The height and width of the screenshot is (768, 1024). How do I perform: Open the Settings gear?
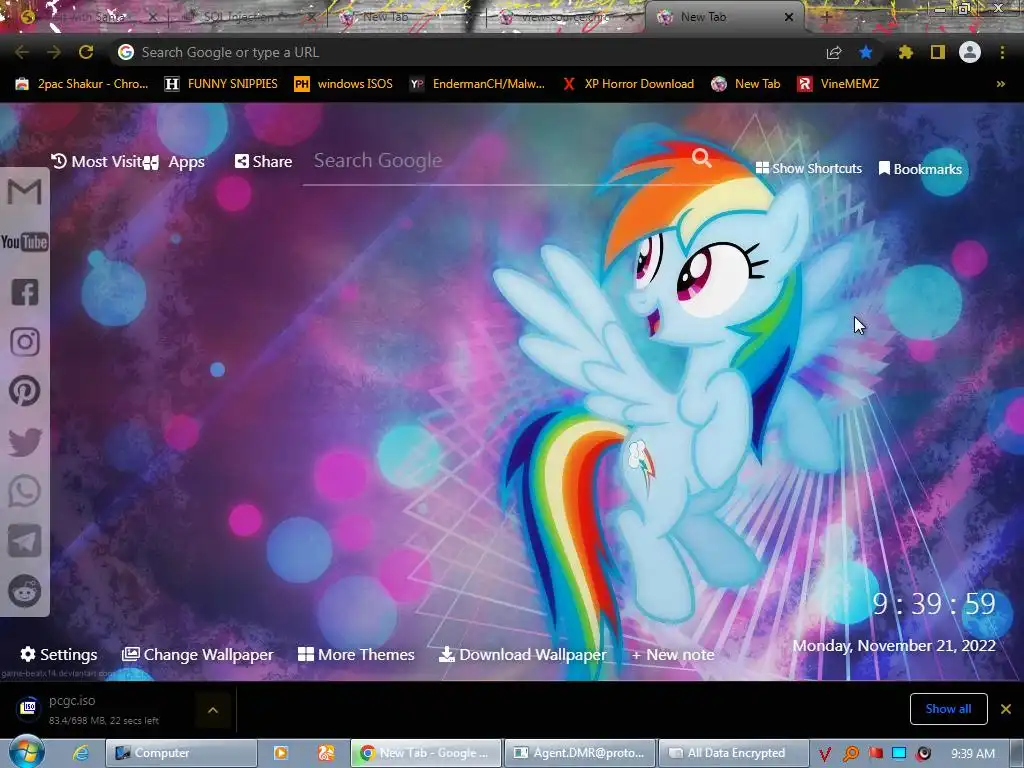59,654
